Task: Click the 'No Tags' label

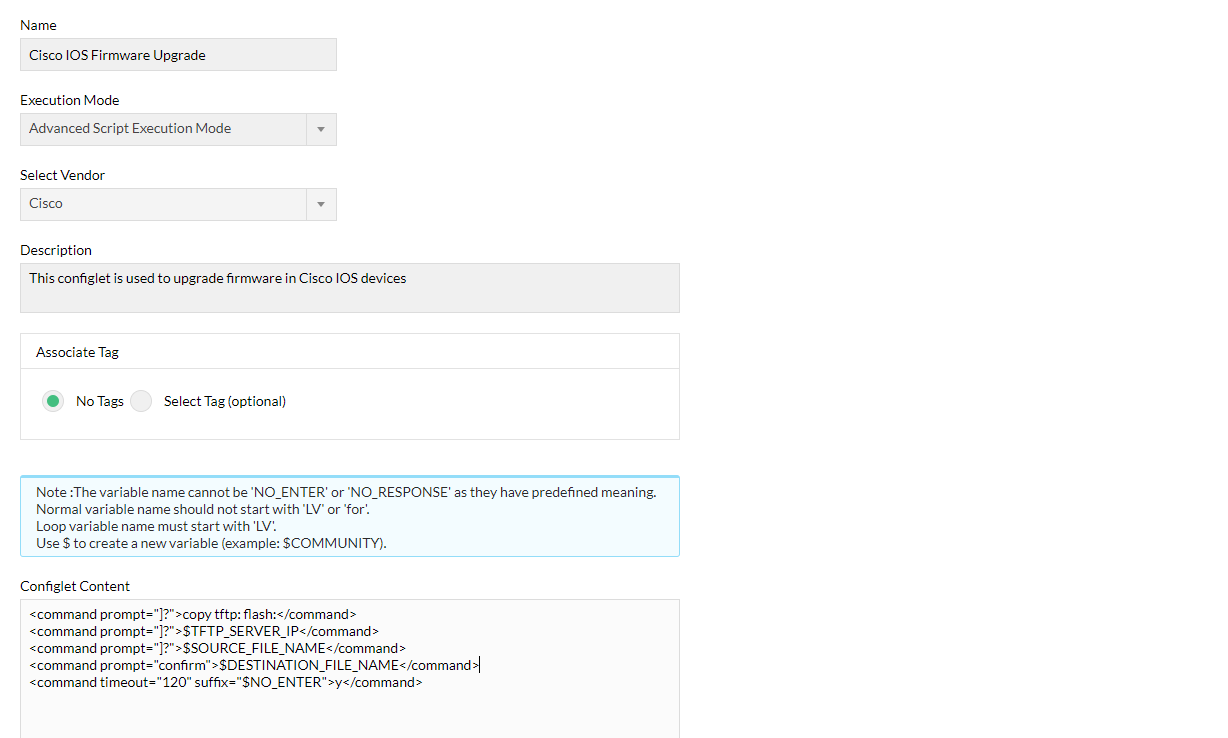Action: point(100,401)
